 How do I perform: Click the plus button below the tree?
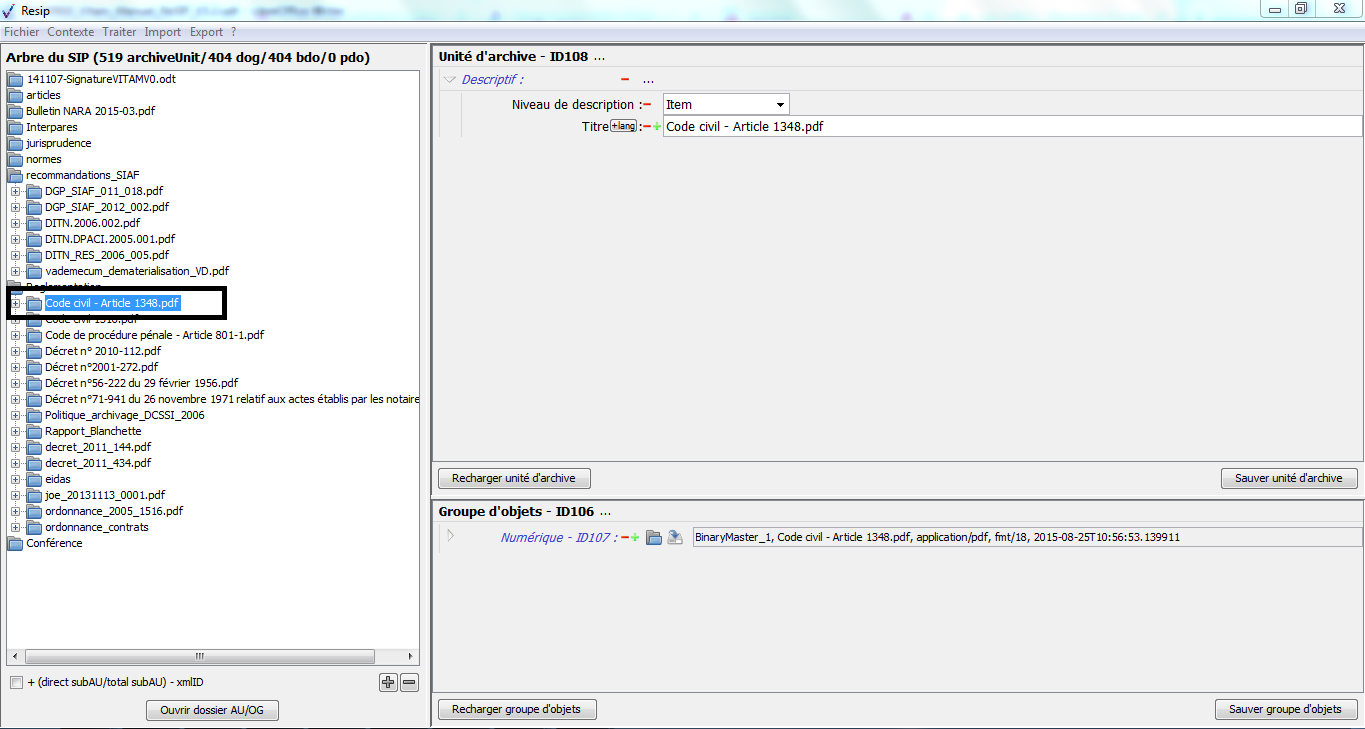(x=388, y=683)
